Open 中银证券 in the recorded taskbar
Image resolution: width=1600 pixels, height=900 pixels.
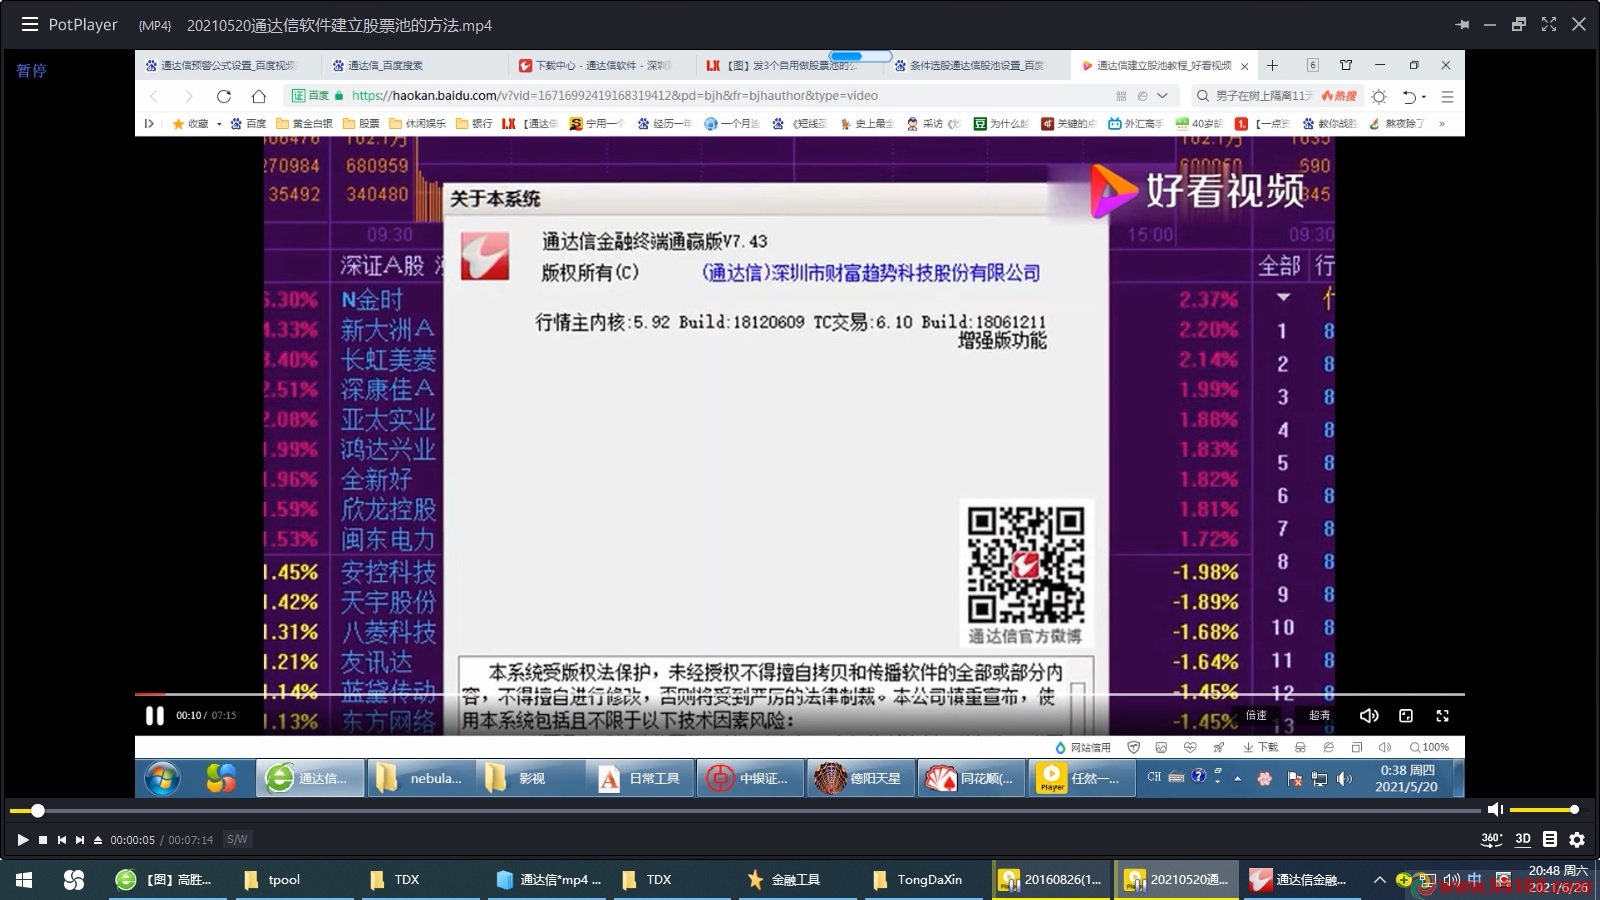[749, 778]
